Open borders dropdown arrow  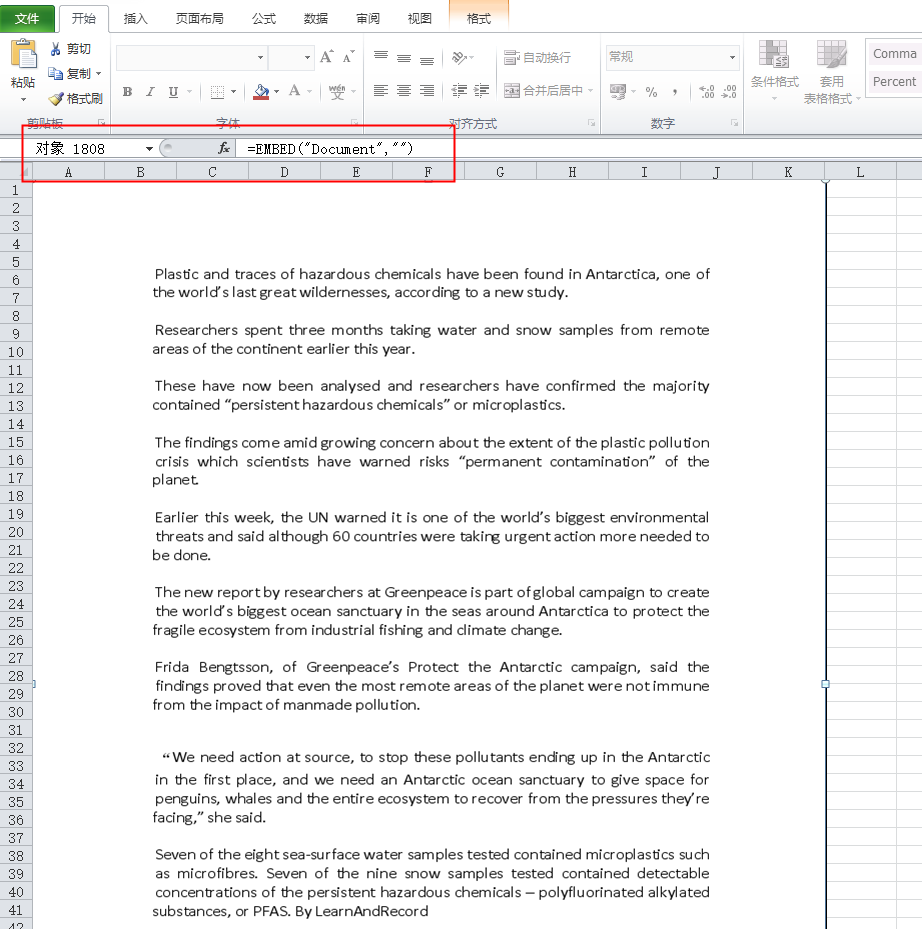[x=233, y=91]
